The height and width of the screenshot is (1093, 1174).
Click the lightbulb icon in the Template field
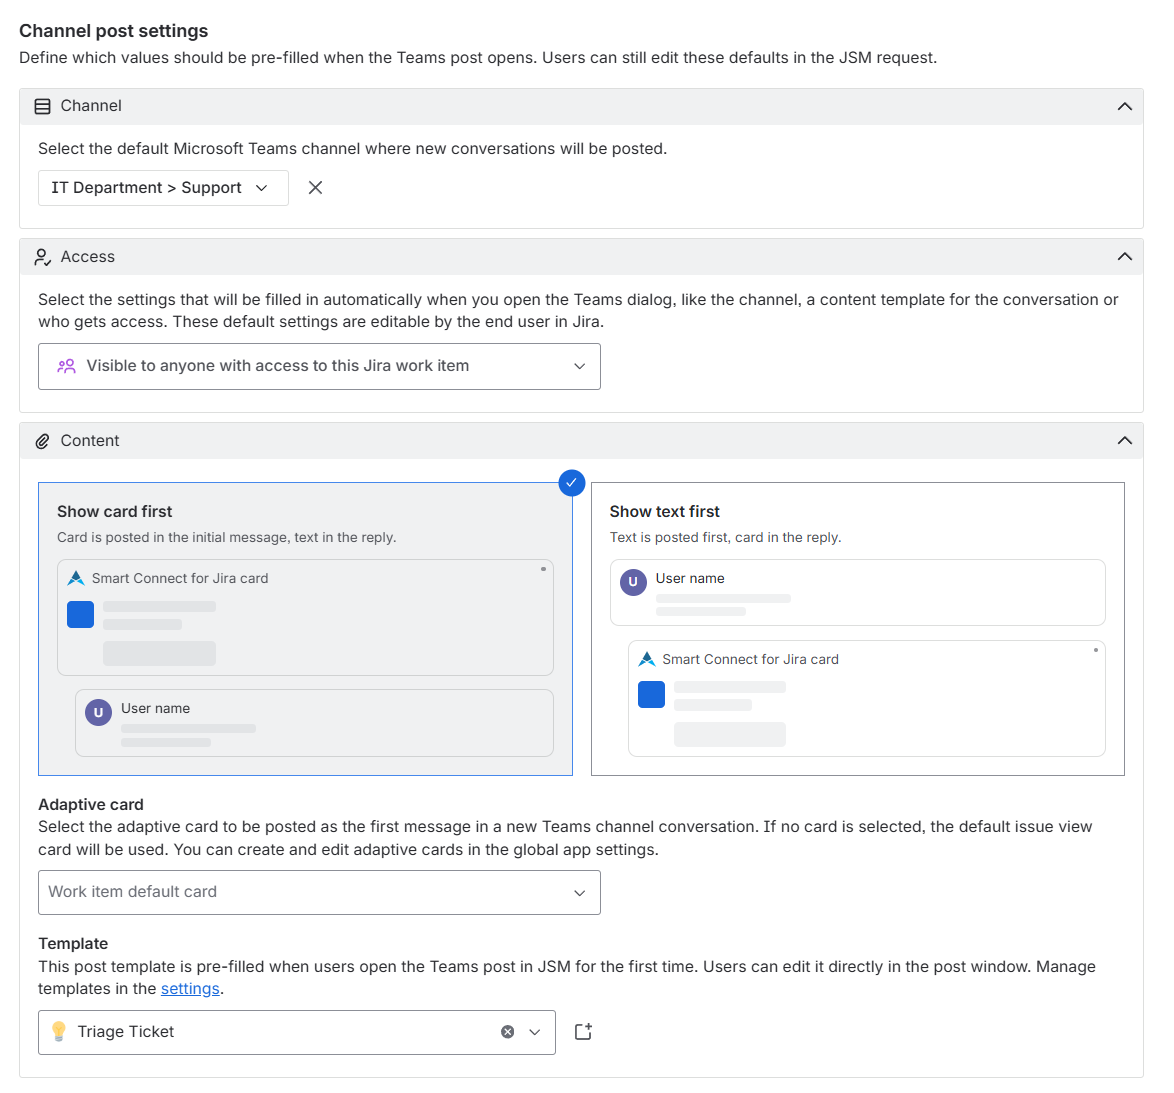58,1032
